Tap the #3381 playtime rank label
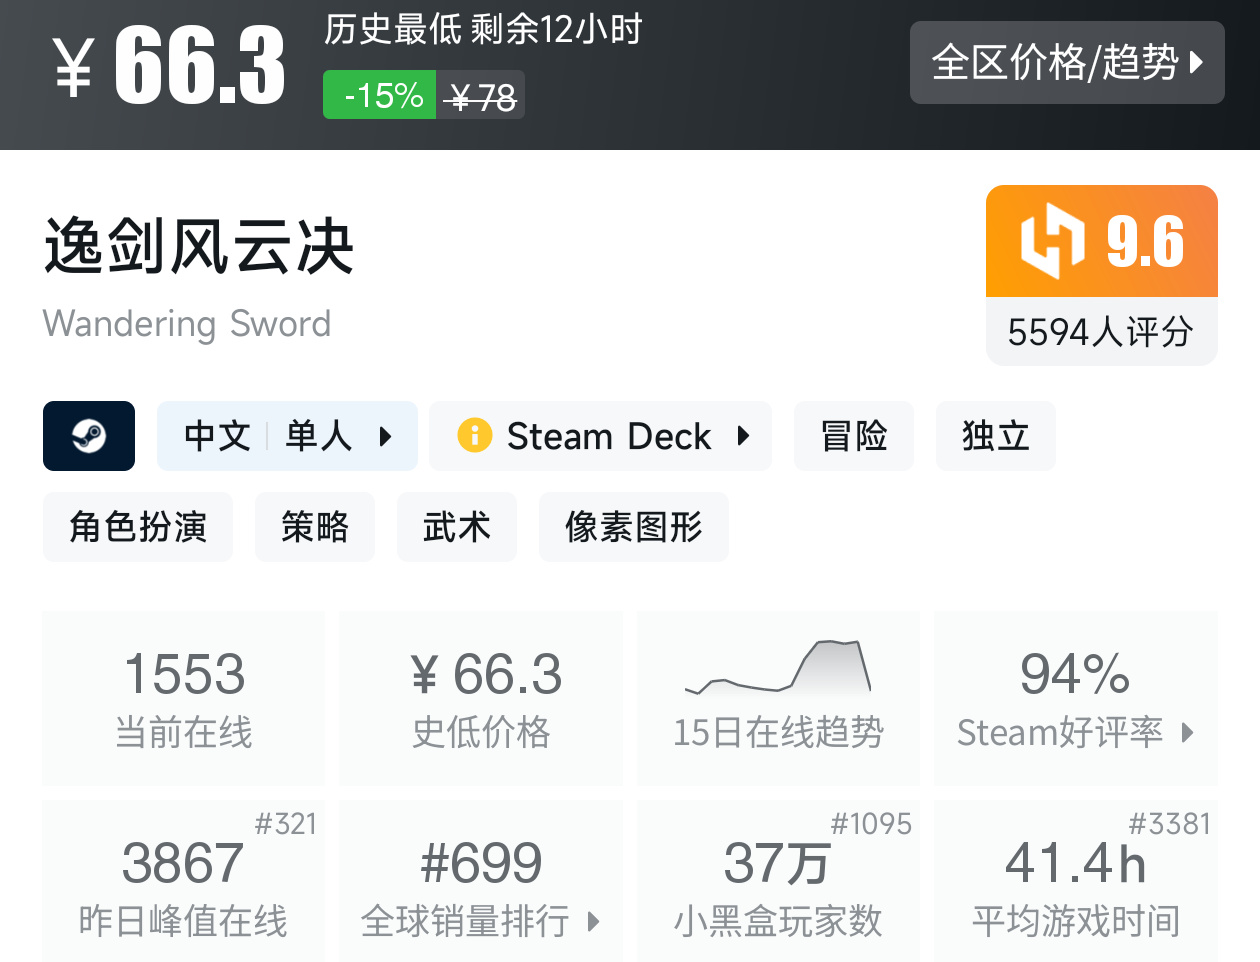This screenshot has width=1260, height=962. (x=1170, y=824)
